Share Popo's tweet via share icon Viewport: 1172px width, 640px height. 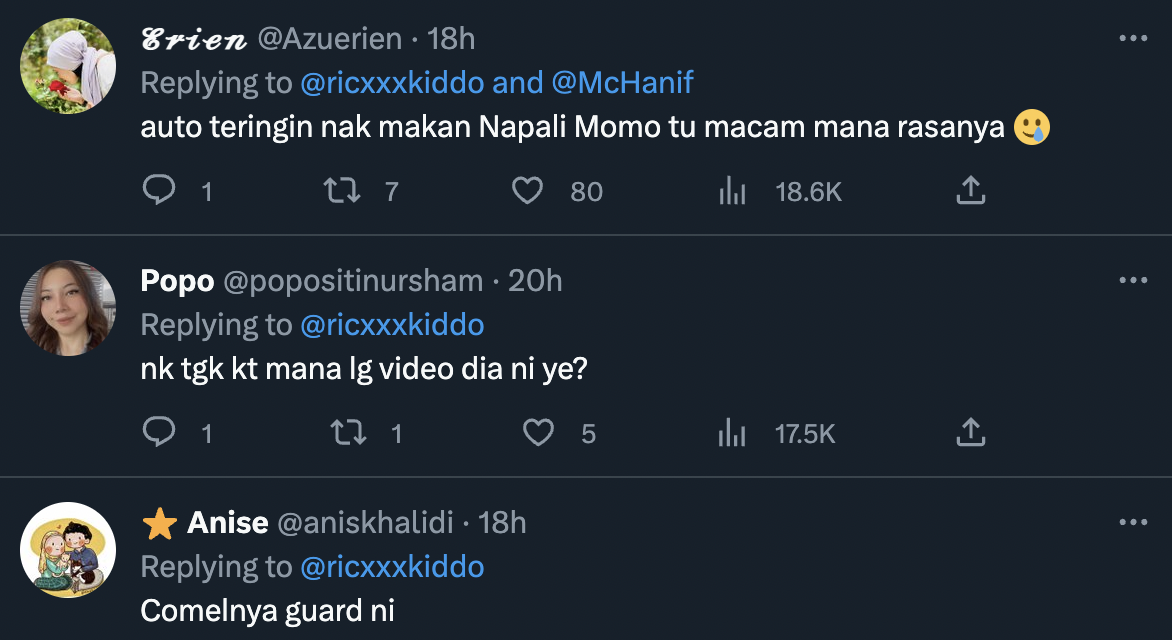click(970, 432)
